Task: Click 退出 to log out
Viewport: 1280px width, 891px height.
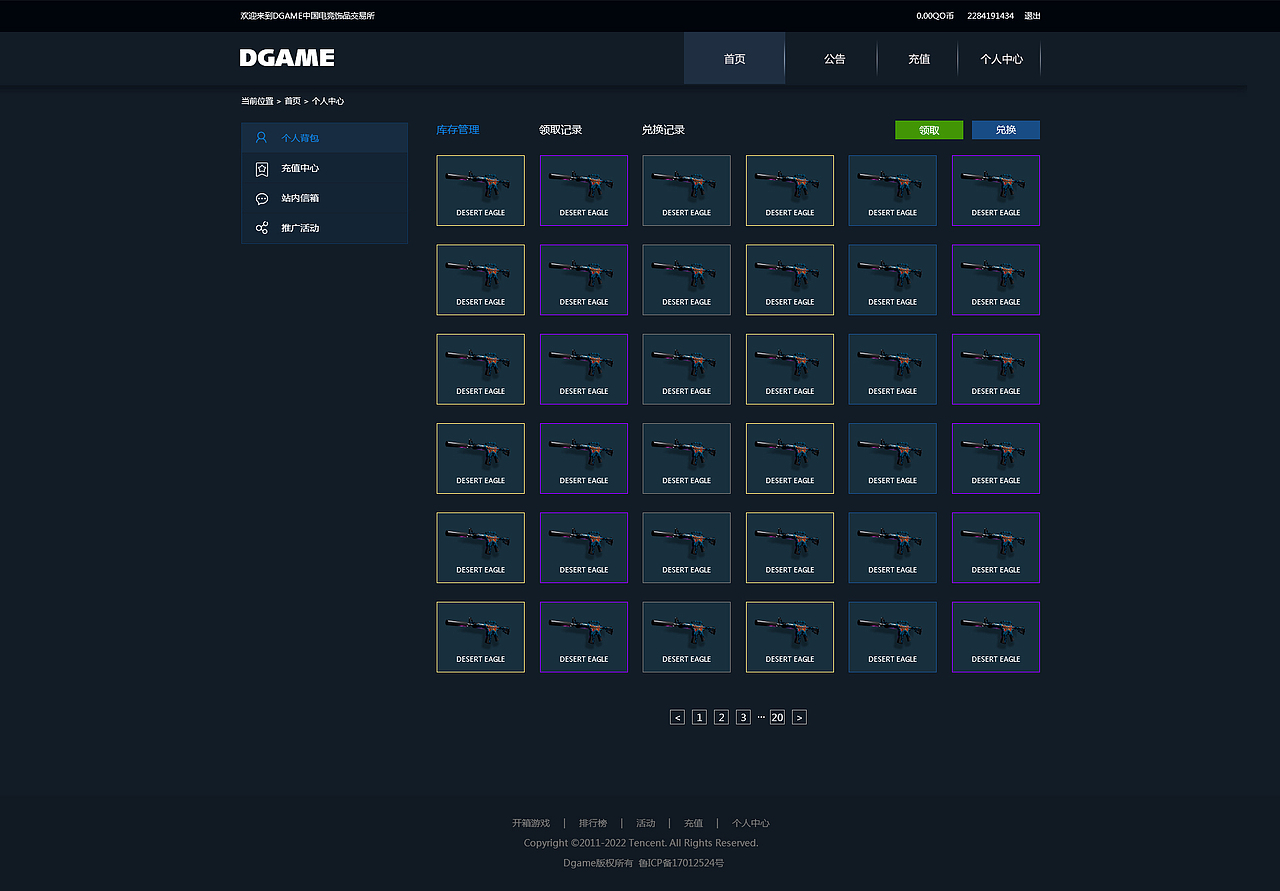Action: (x=1032, y=16)
